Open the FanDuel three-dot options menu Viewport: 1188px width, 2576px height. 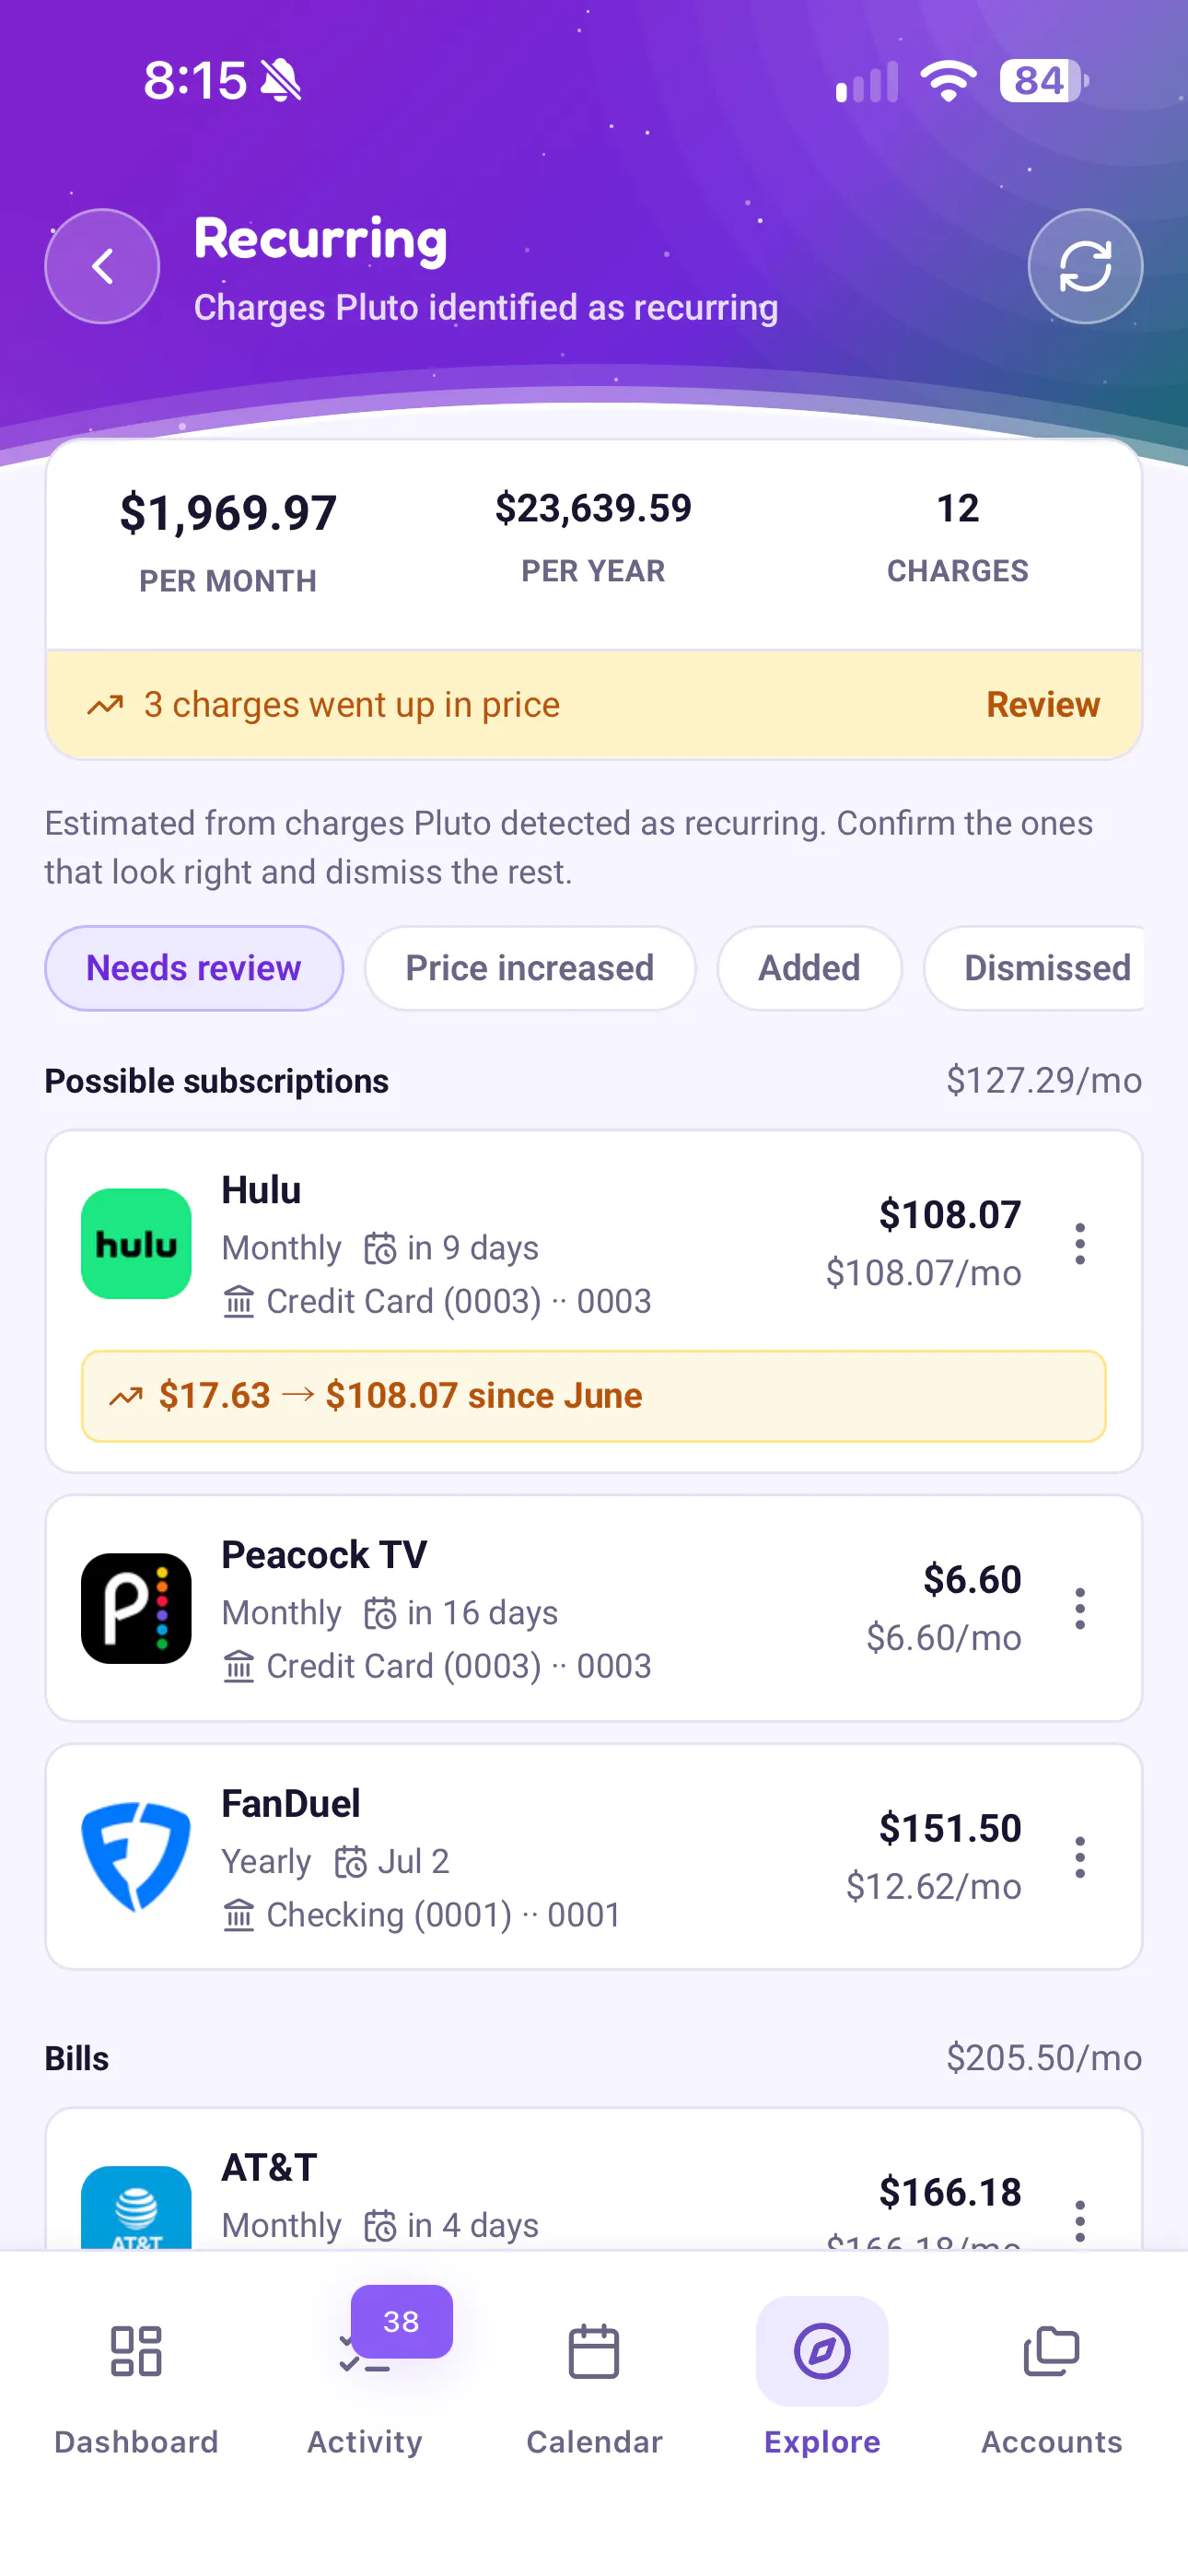pos(1080,1858)
